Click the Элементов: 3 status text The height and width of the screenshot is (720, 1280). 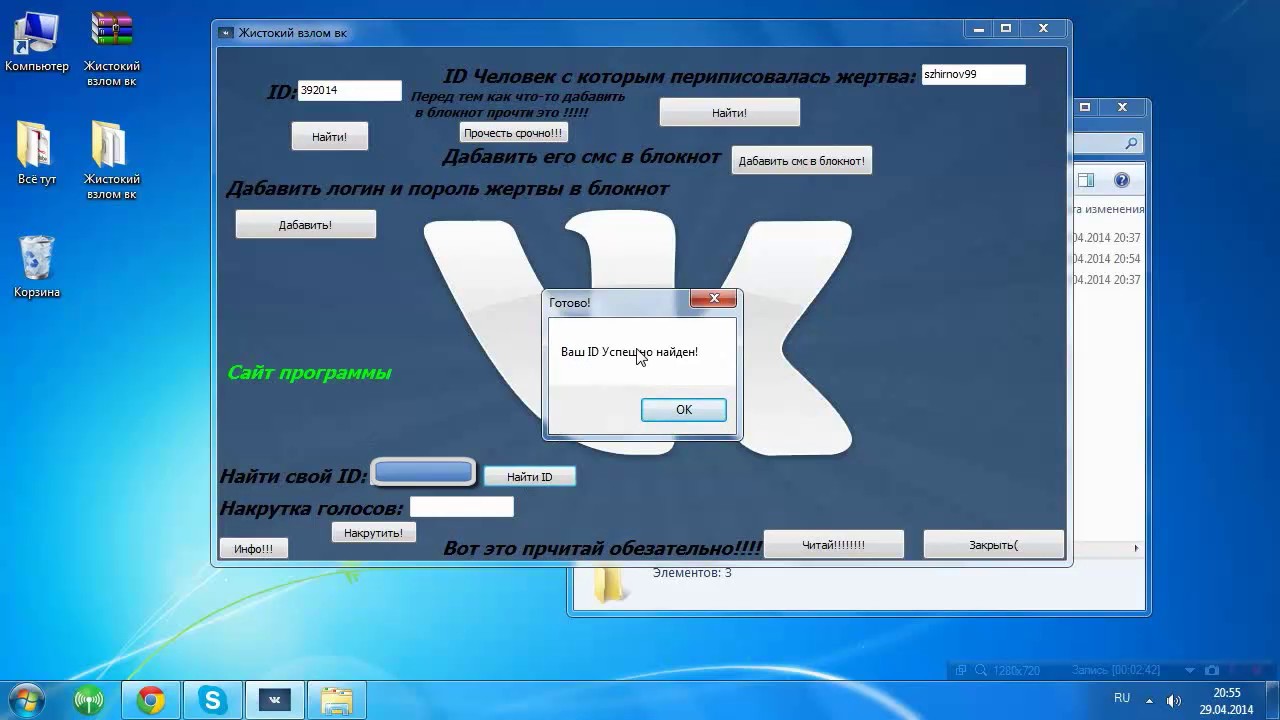coord(692,573)
